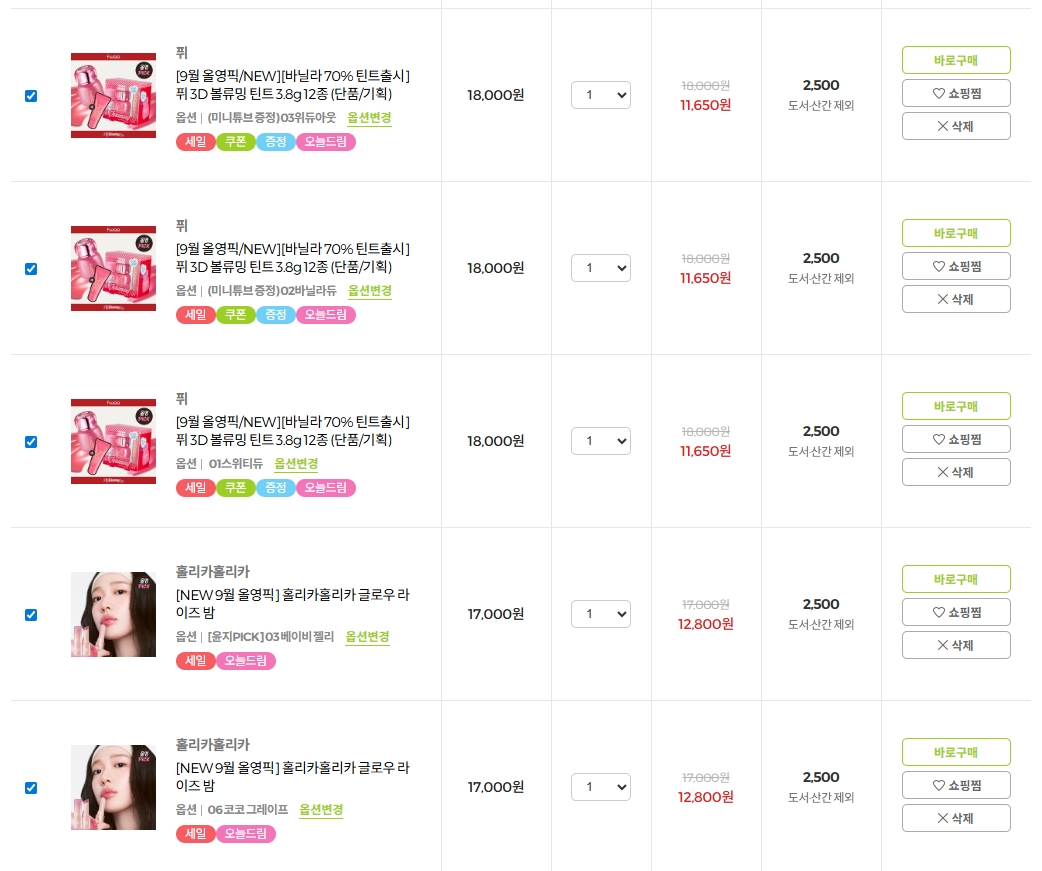This screenshot has width=1042, height=871.
Task: Open quantity dropdown for 03위듀아웃 tint
Action: pyautogui.click(x=601, y=95)
